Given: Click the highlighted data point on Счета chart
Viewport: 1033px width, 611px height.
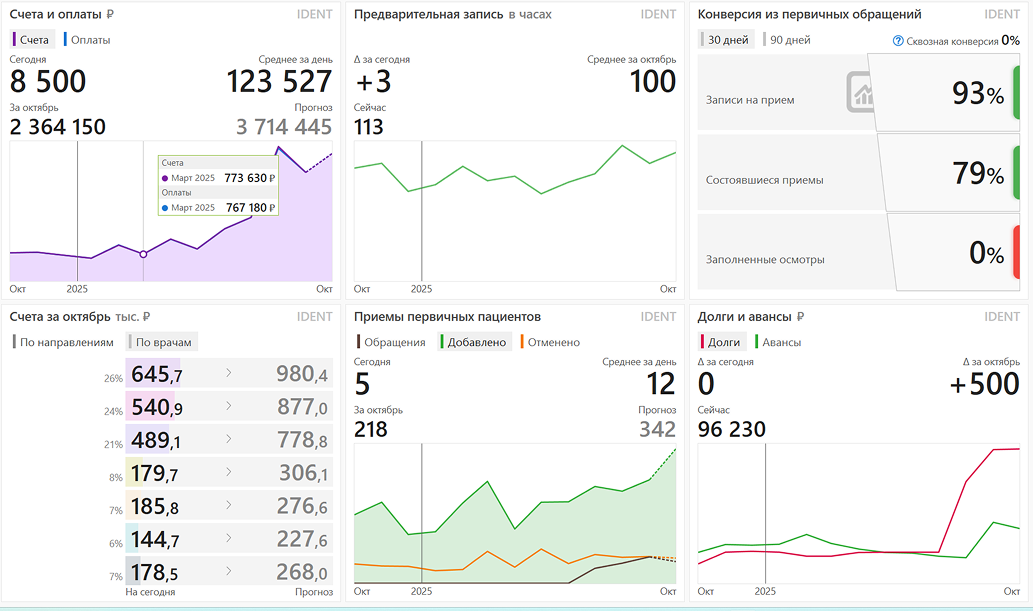Looking at the screenshot, I should [143, 254].
